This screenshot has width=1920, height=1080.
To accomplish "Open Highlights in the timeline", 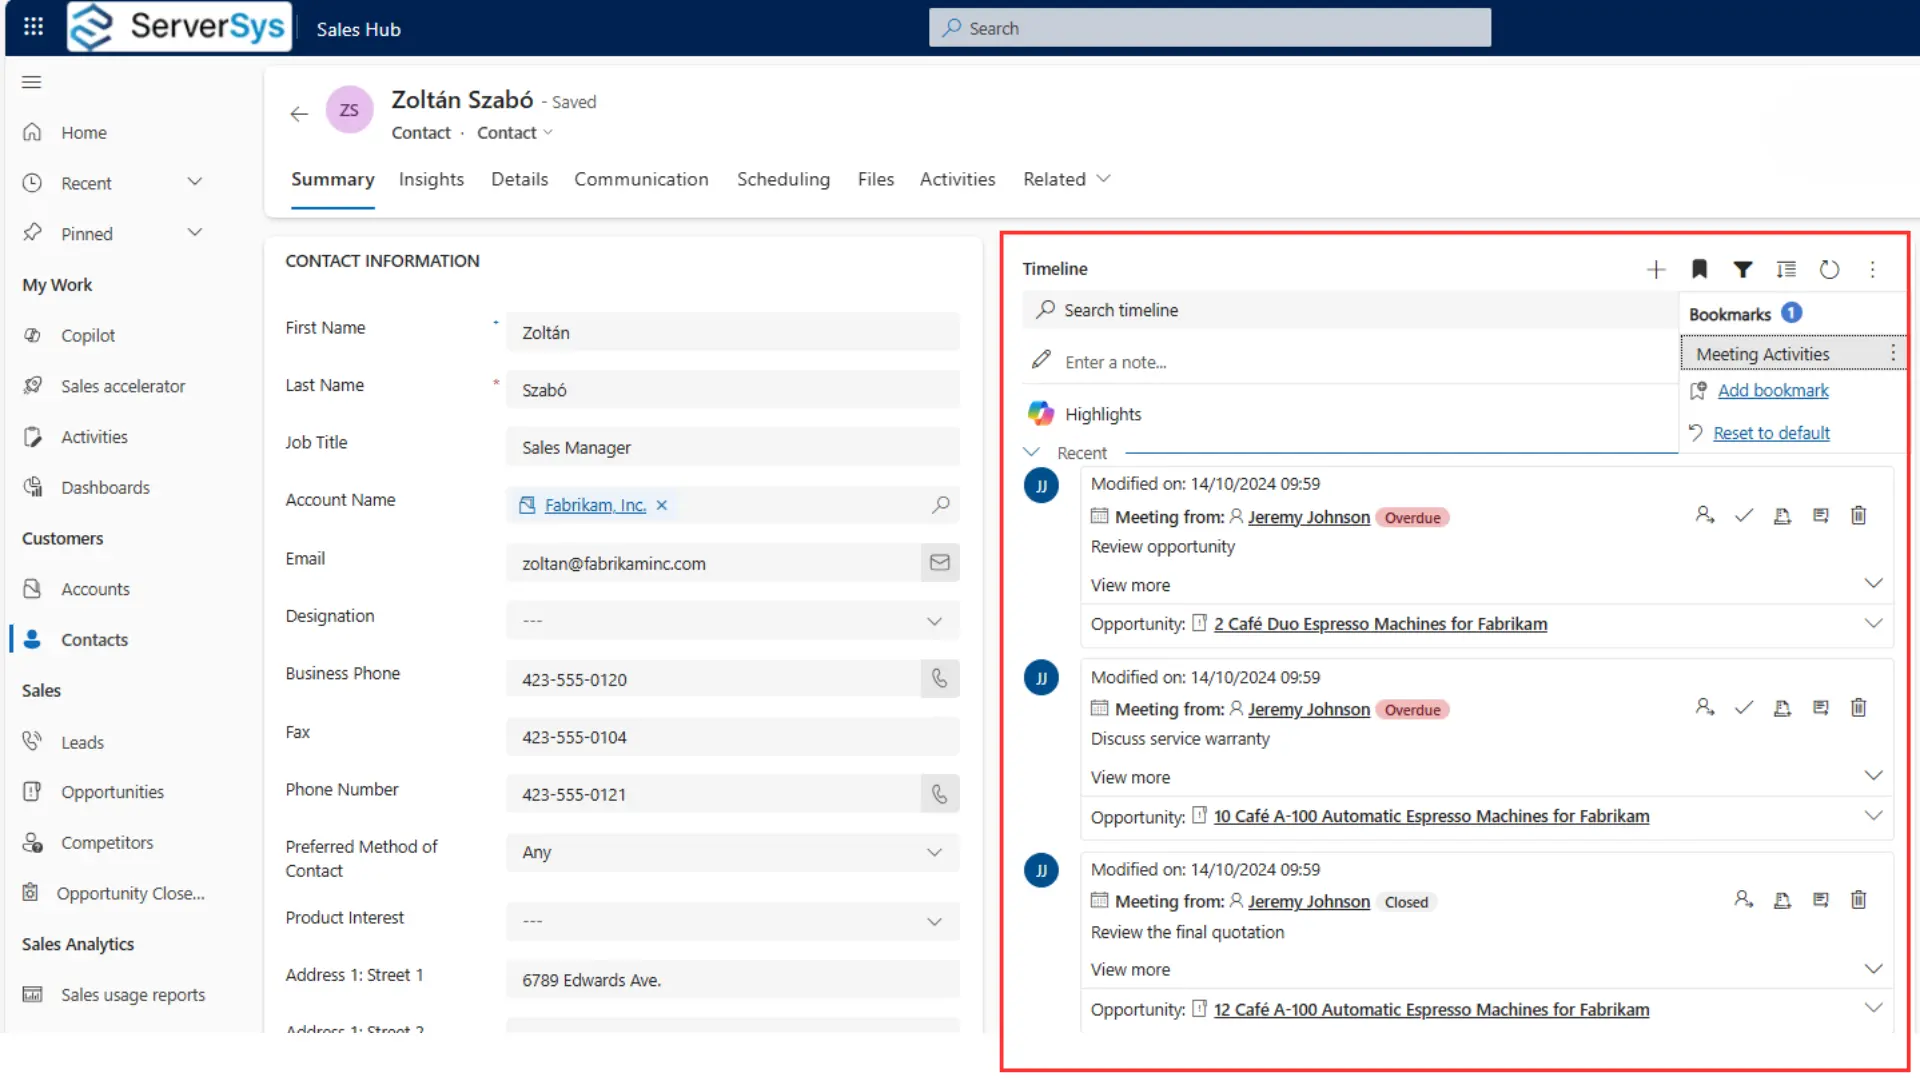I will 1102,414.
